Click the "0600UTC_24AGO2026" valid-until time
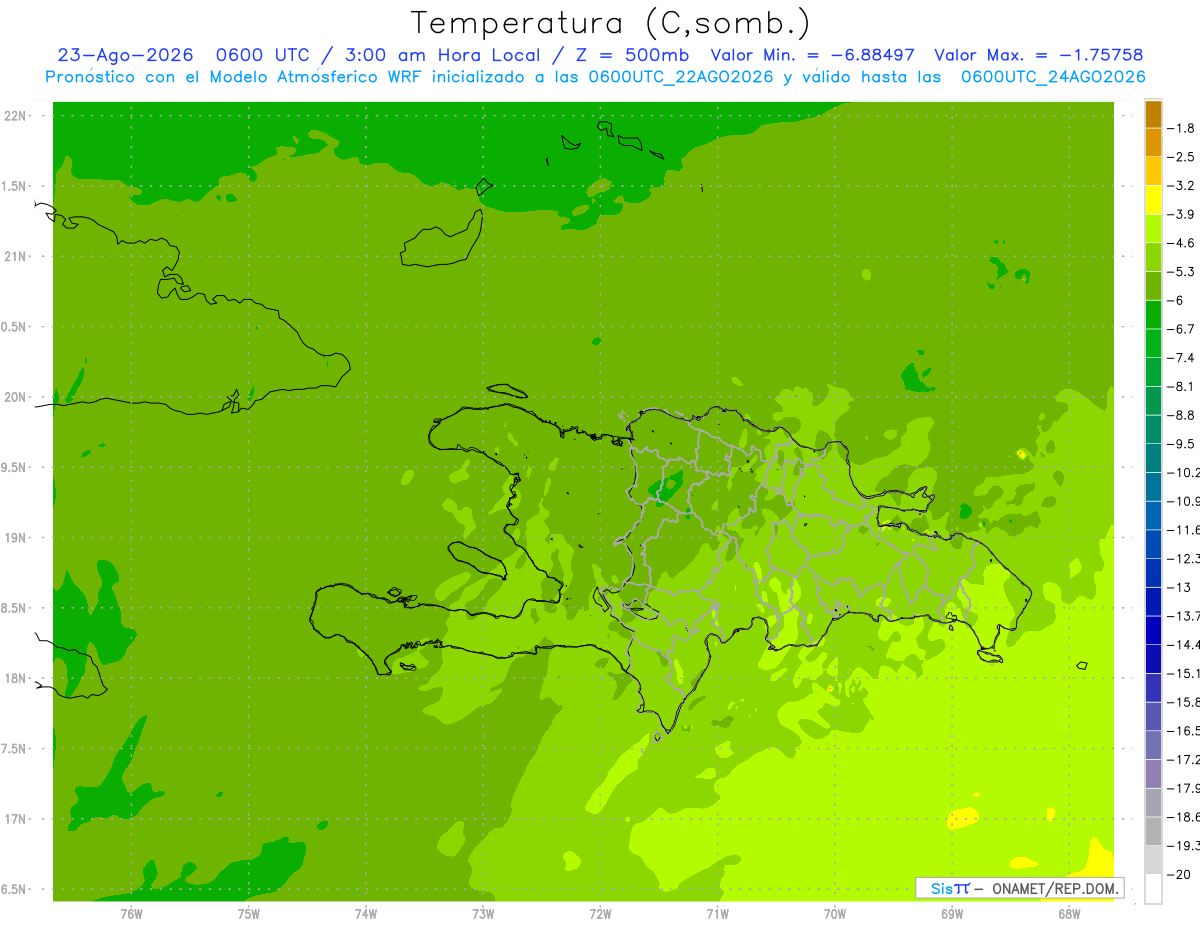This screenshot has height=927, width=1200. click(x=1053, y=77)
